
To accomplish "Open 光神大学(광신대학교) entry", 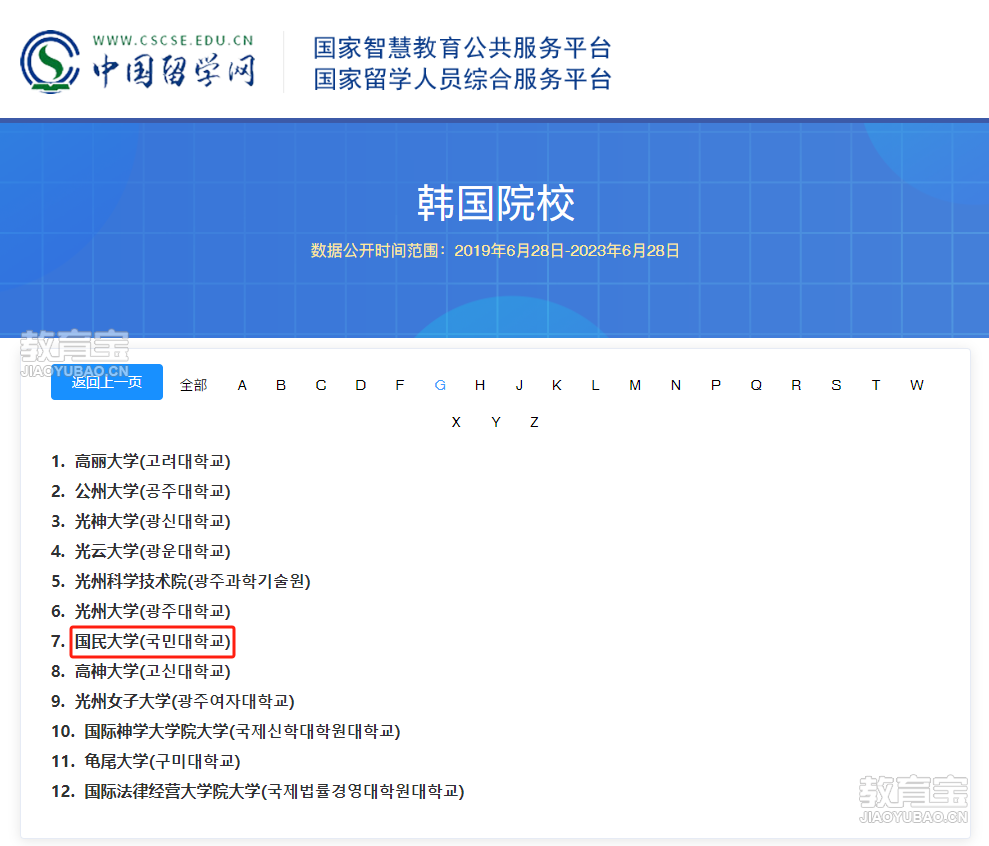I will tap(153, 521).
